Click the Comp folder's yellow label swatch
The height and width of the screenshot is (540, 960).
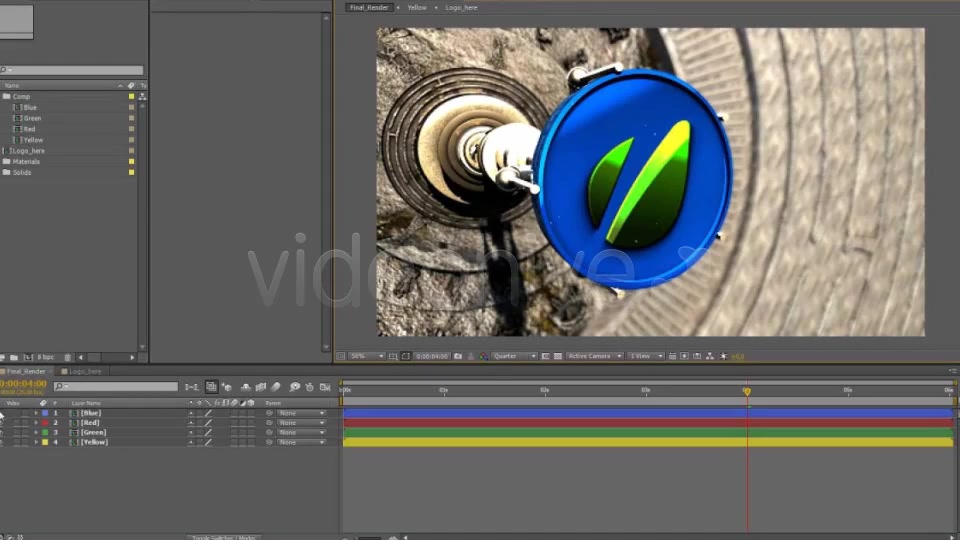131,97
